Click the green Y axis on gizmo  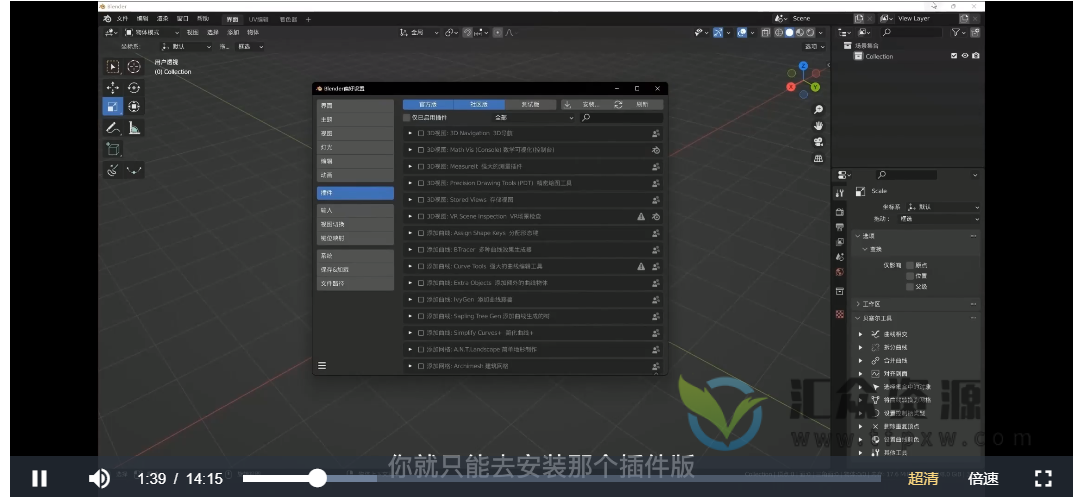815,87
